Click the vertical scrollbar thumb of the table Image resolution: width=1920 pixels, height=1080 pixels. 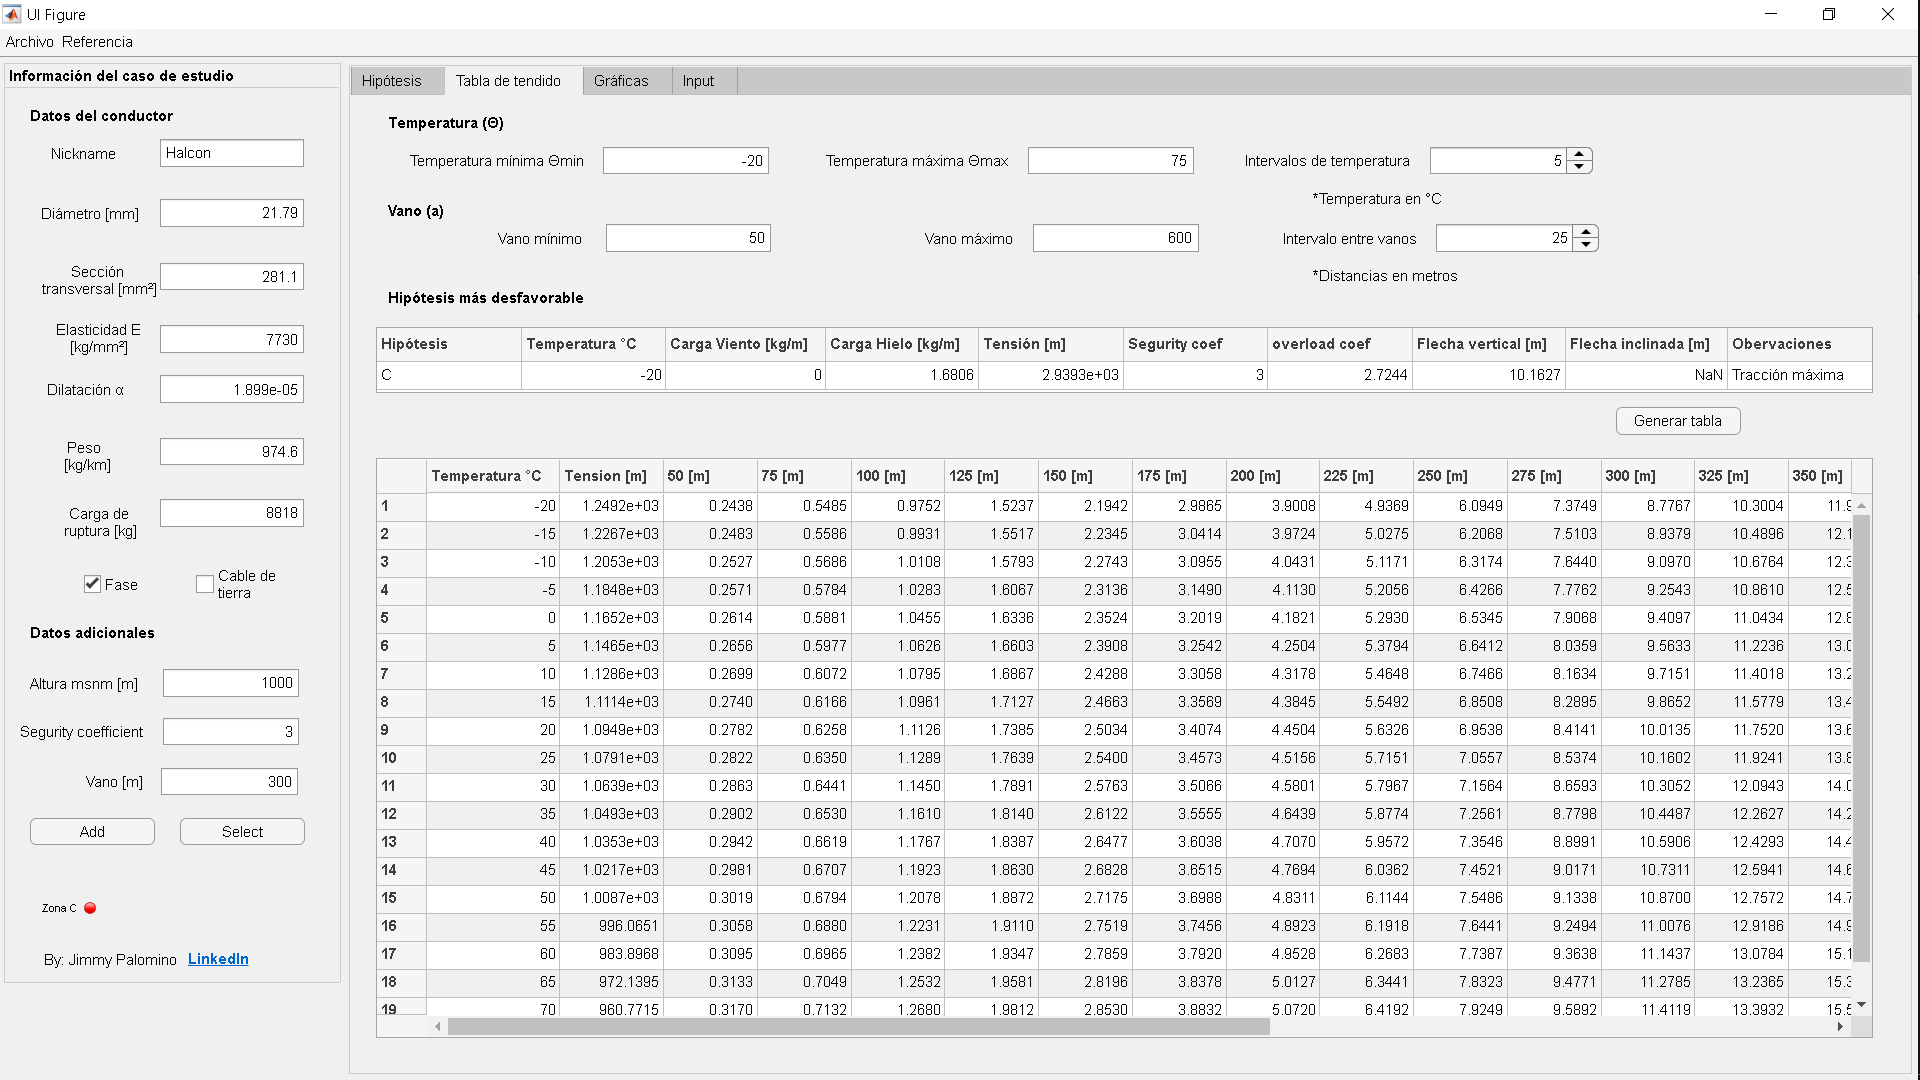coord(1861,738)
